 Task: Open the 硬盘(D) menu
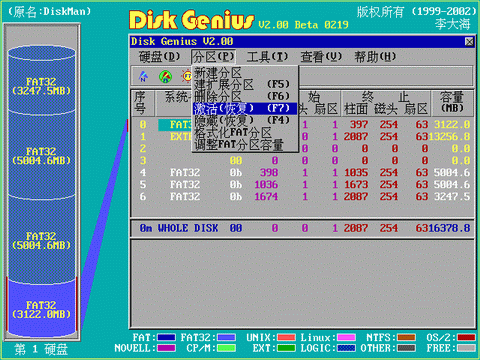click(x=159, y=57)
